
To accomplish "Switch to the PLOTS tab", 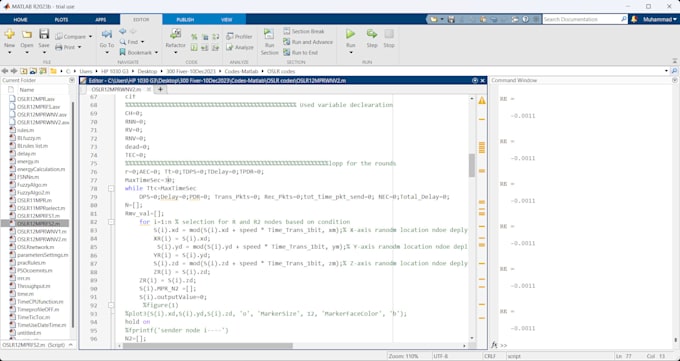I will point(61,20).
